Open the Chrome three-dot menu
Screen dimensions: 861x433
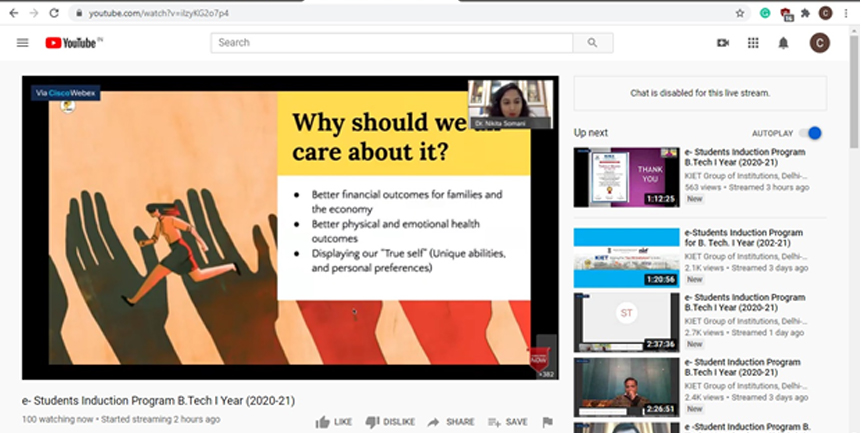point(845,13)
